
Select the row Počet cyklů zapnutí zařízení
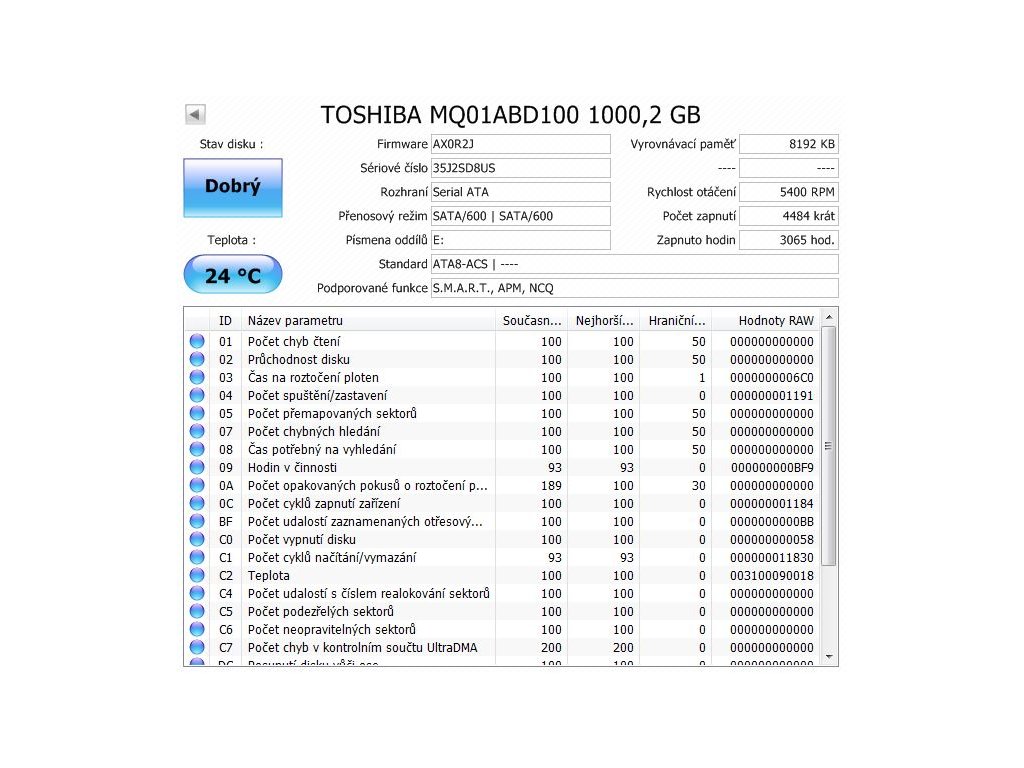502,504
